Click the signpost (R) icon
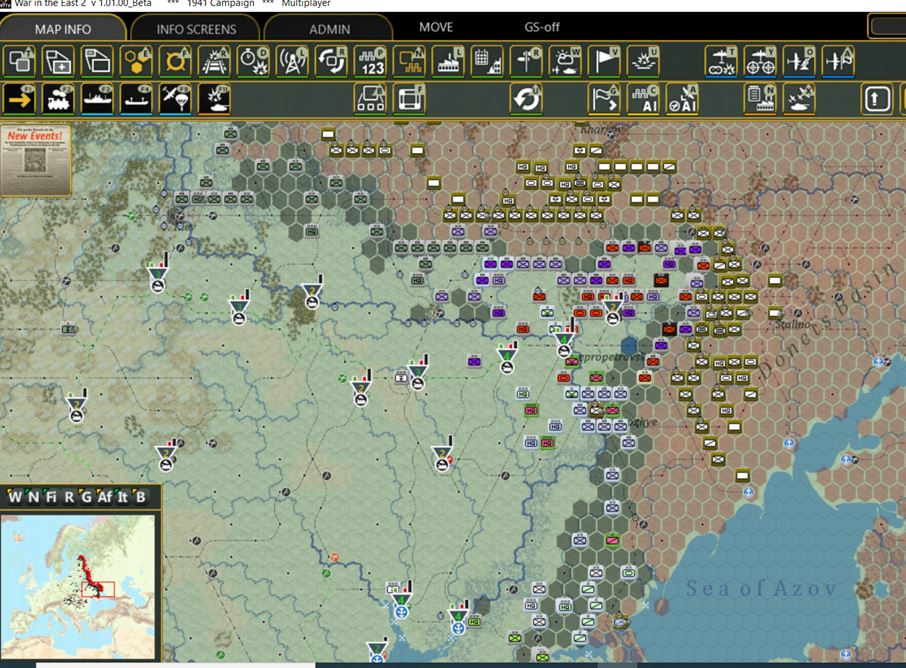 pos(526,61)
